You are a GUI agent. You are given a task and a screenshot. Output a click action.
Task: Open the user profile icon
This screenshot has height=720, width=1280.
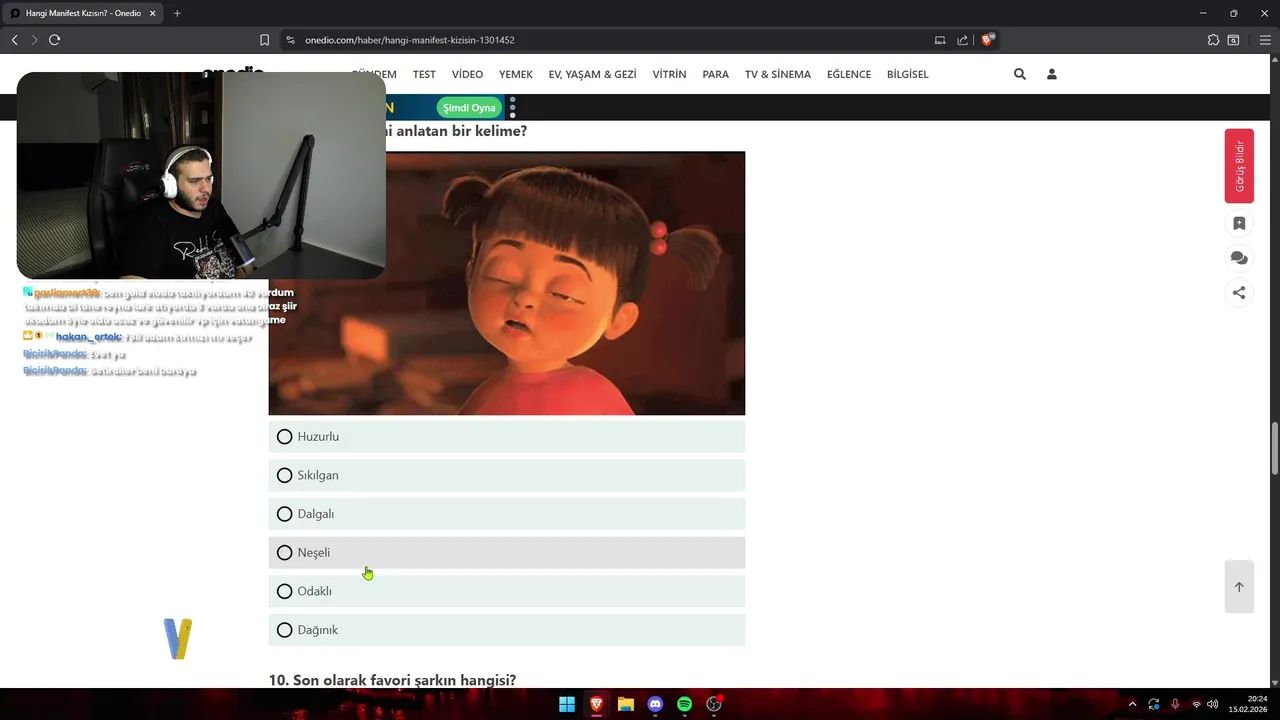pyautogui.click(x=1052, y=74)
